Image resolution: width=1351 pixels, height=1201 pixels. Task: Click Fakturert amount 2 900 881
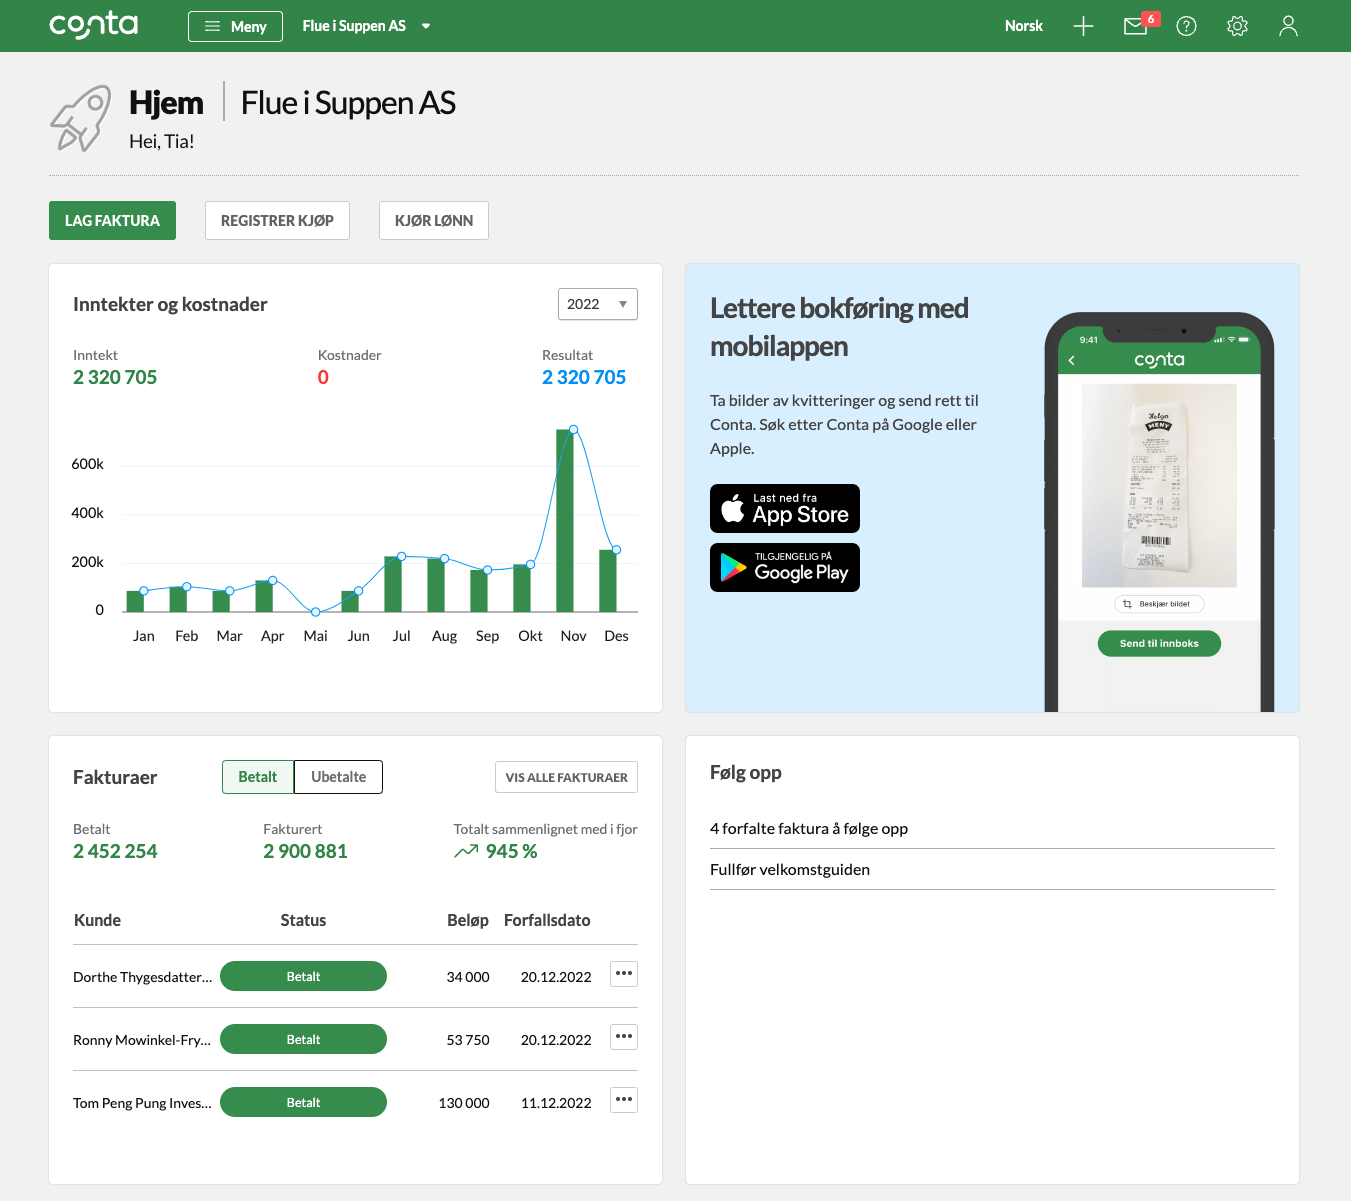coord(305,851)
